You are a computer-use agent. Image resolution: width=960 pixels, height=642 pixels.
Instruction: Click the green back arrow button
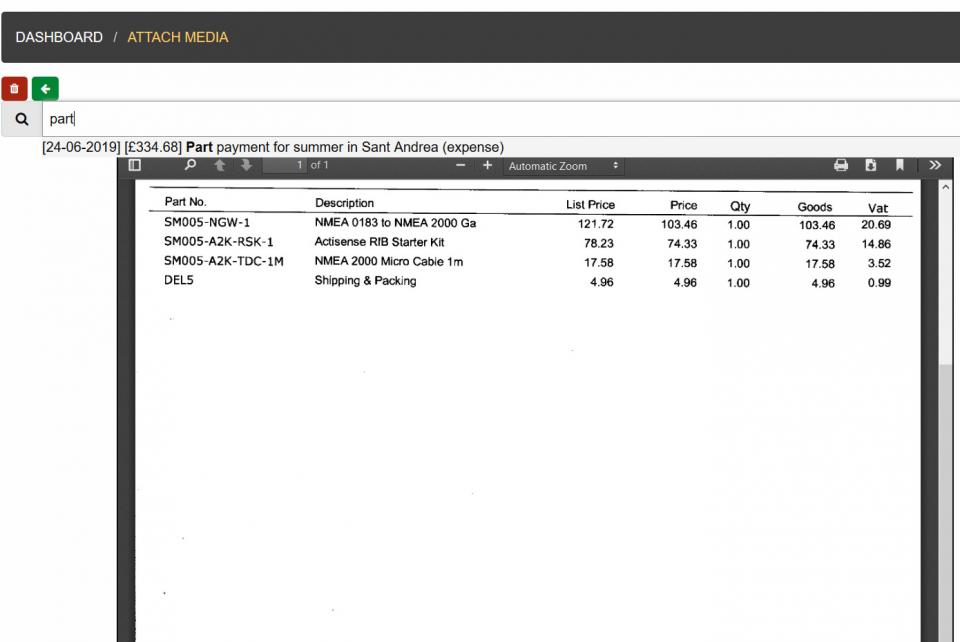click(x=45, y=89)
